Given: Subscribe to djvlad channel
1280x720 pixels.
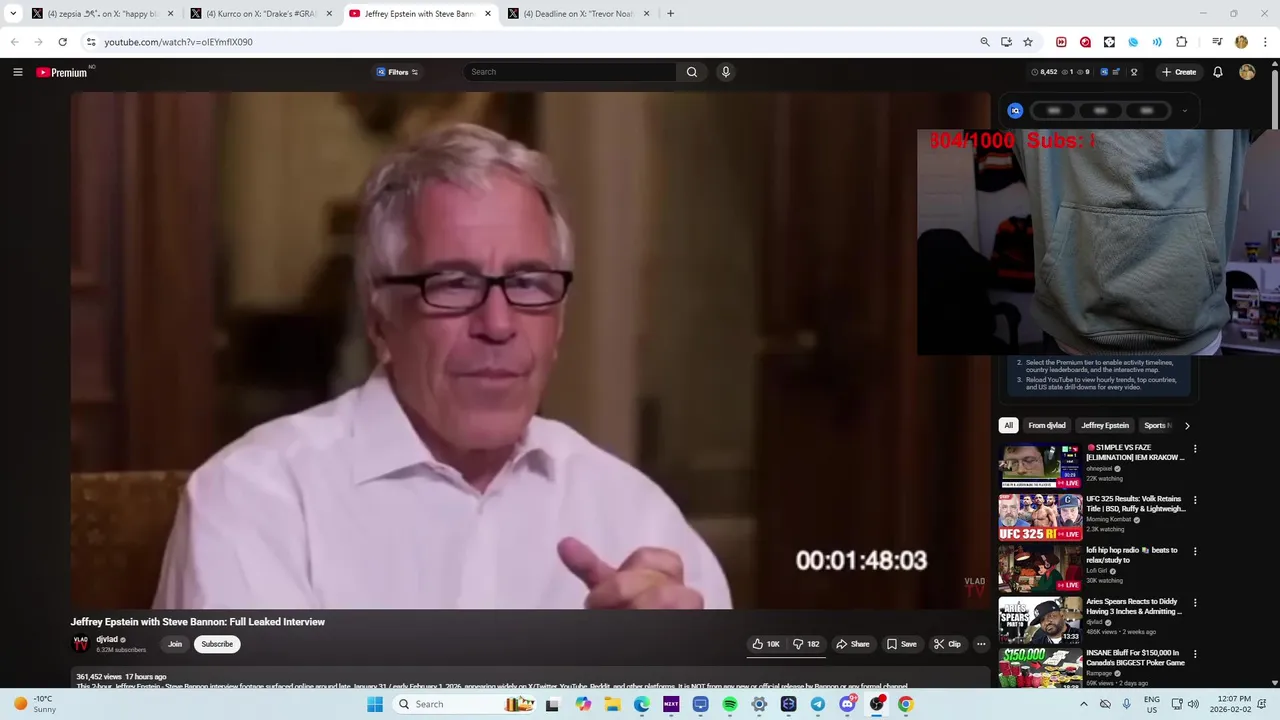Looking at the screenshot, I should point(217,644).
